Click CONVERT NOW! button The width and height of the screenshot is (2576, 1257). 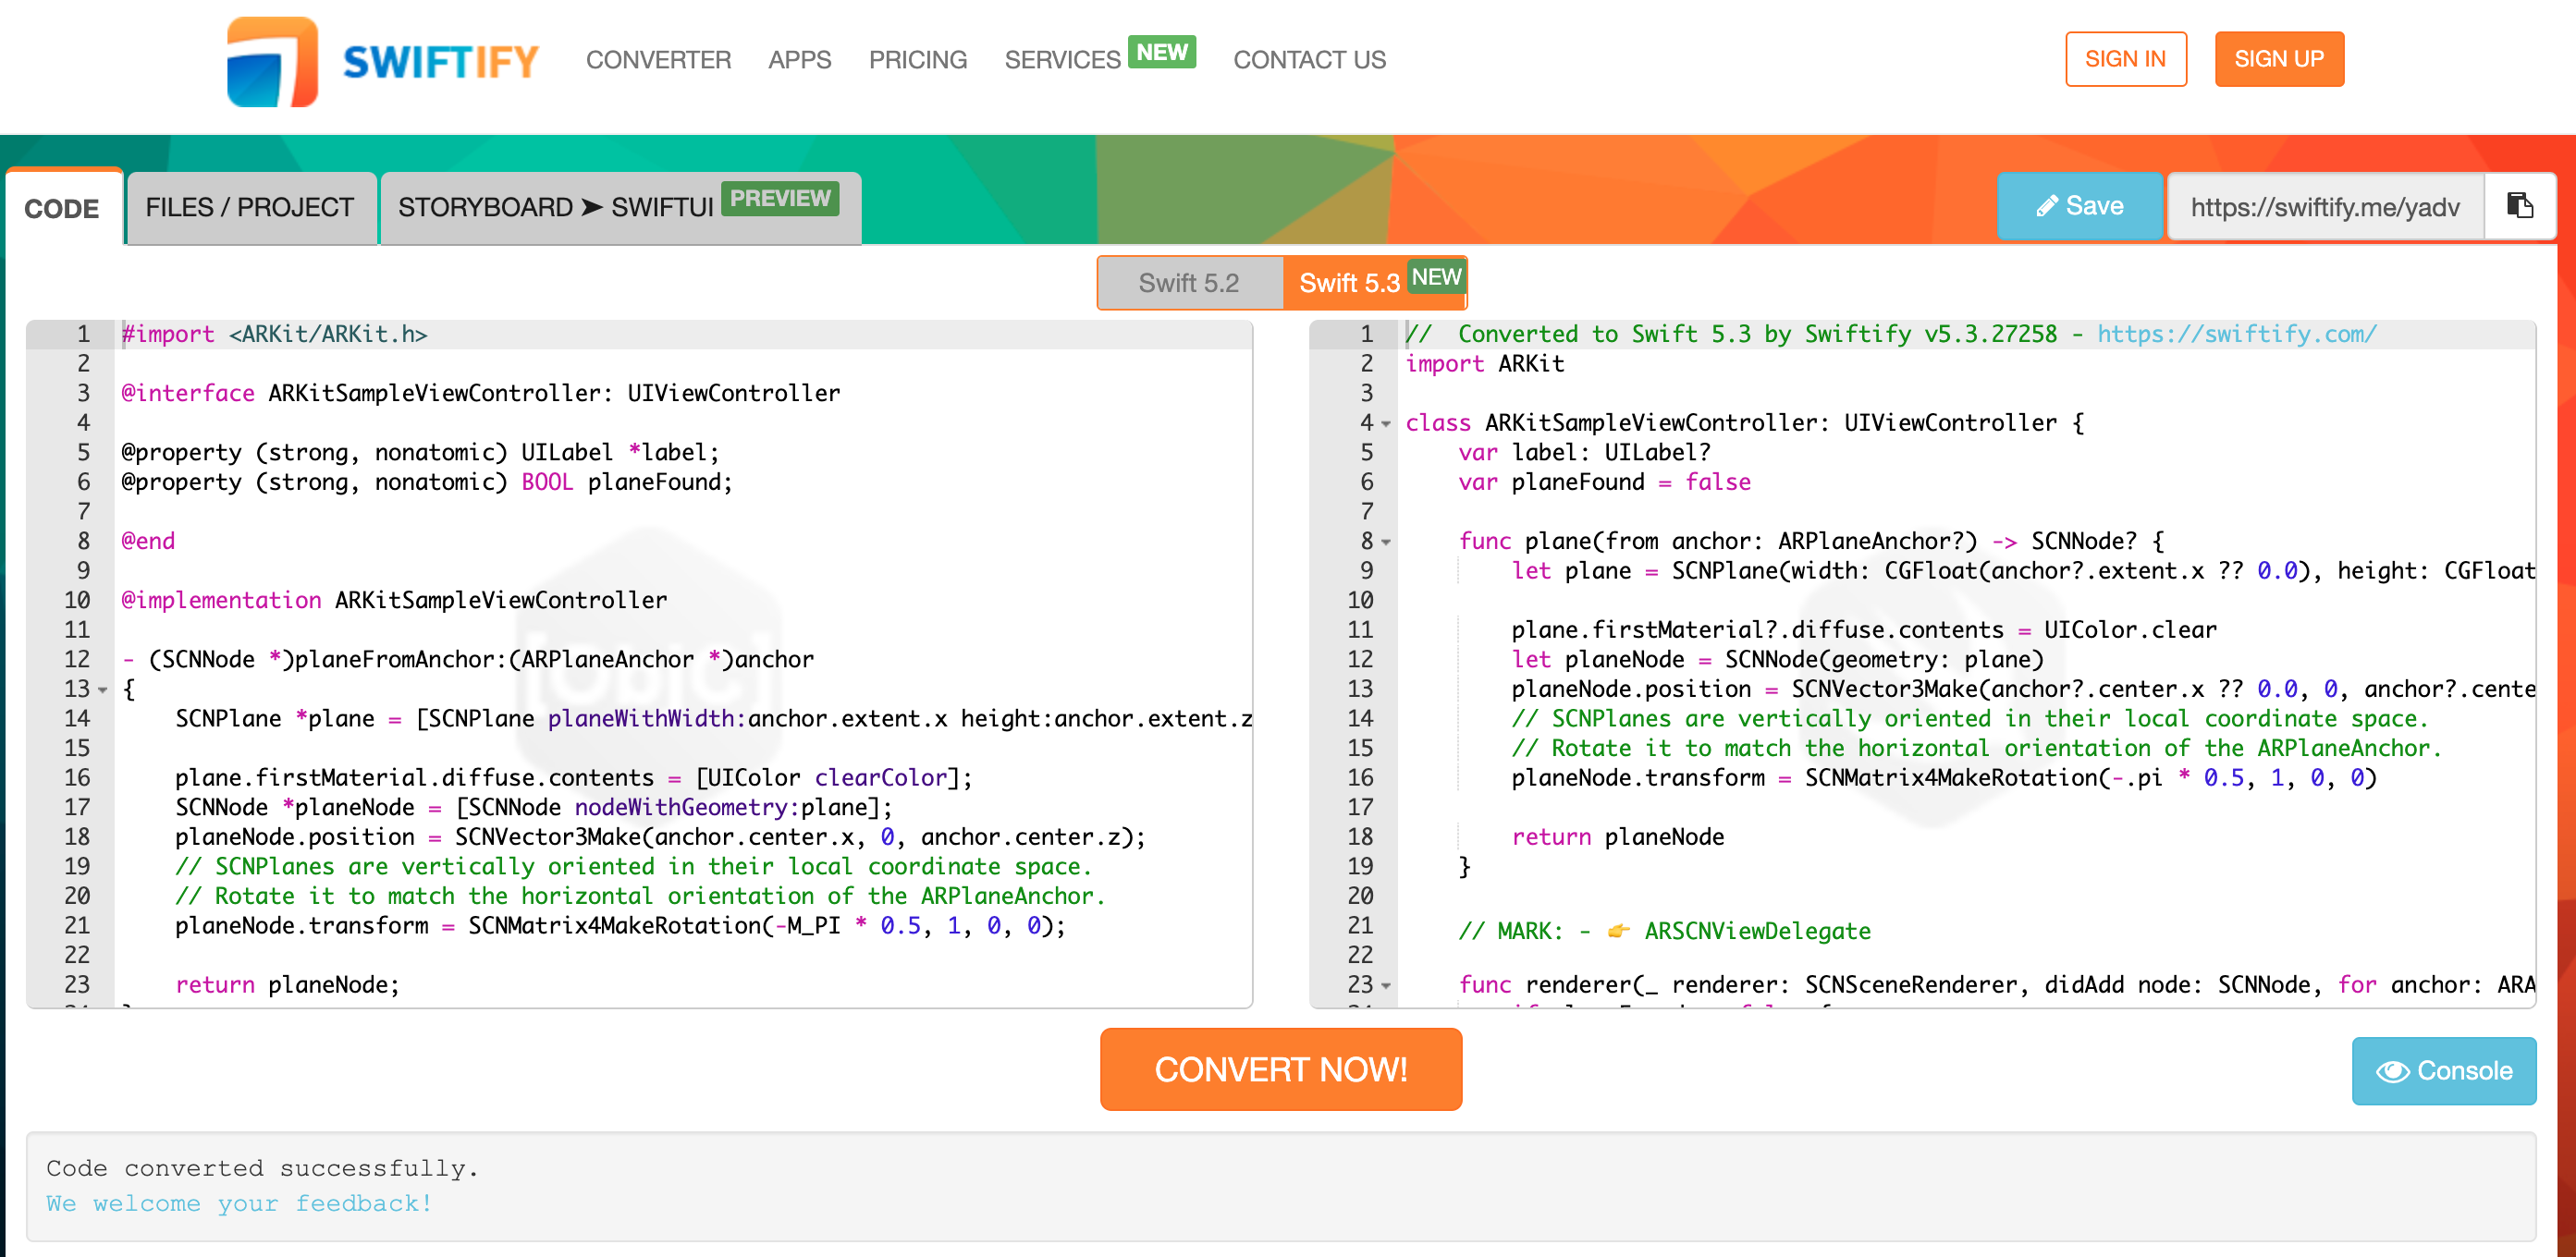point(1280,1069)
